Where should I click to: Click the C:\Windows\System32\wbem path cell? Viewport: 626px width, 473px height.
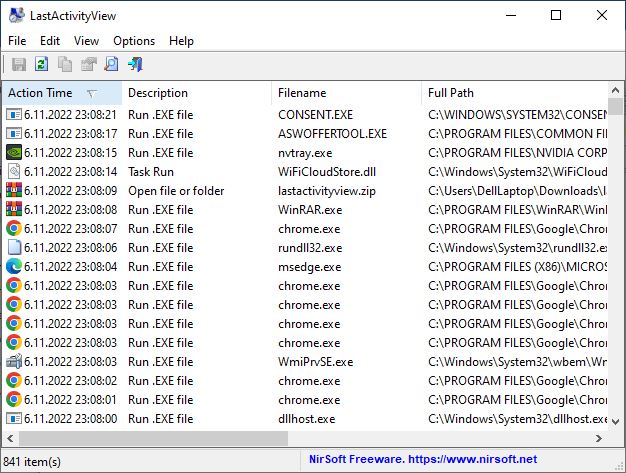(x=517, y=362)
